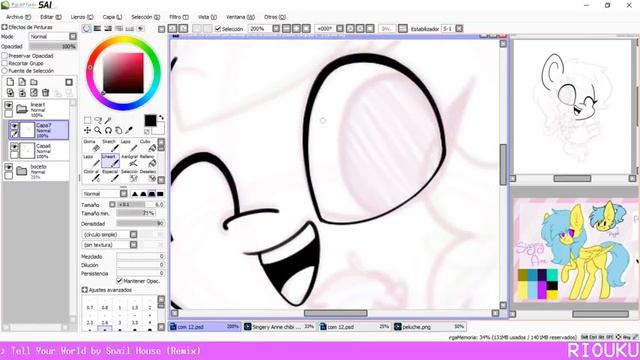Open the Editar menu

click(x=51, y=17)
